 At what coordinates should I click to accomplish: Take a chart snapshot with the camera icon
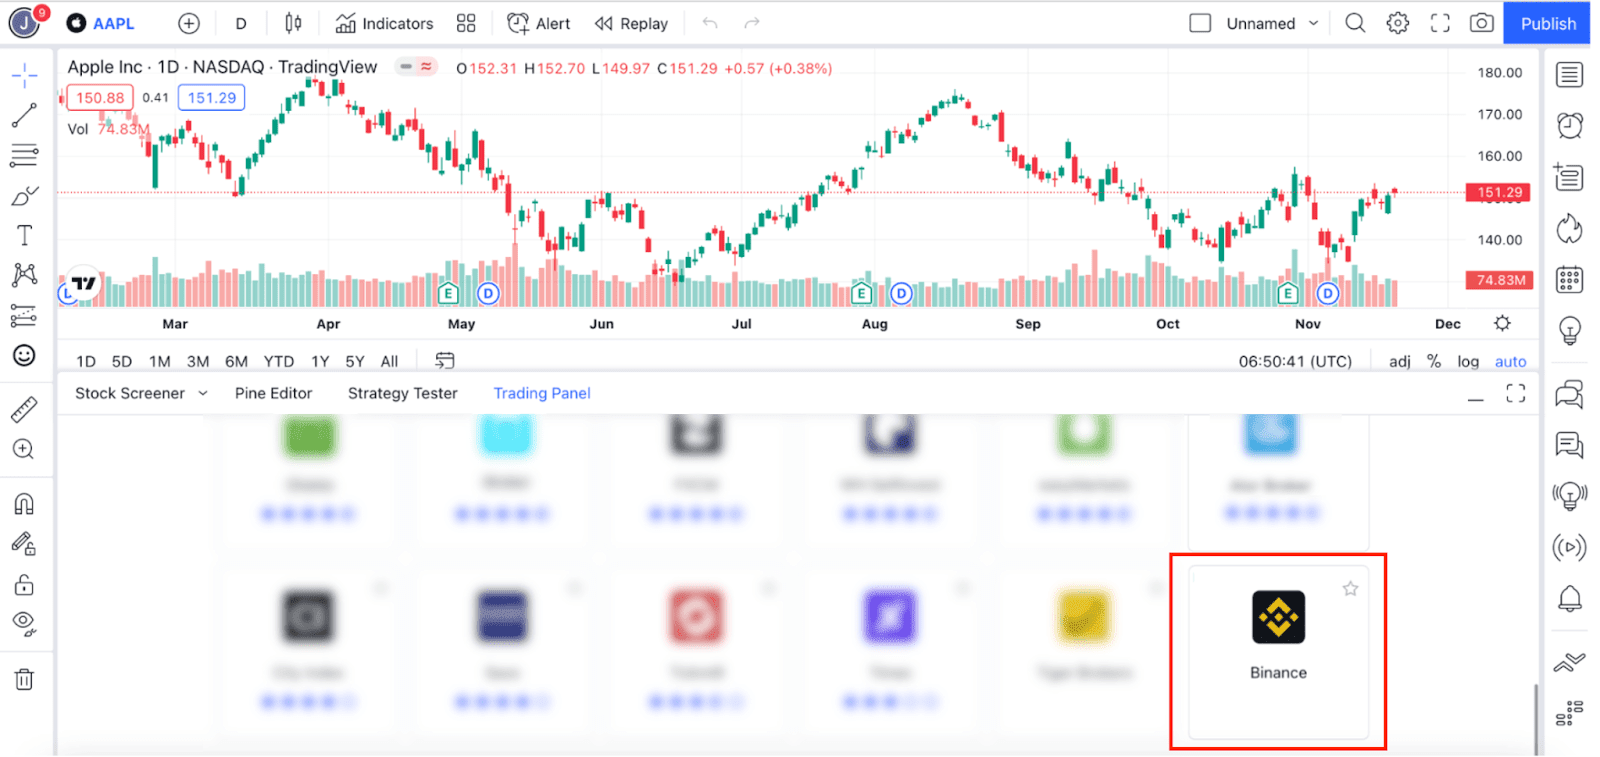(x=1482, y=23)
